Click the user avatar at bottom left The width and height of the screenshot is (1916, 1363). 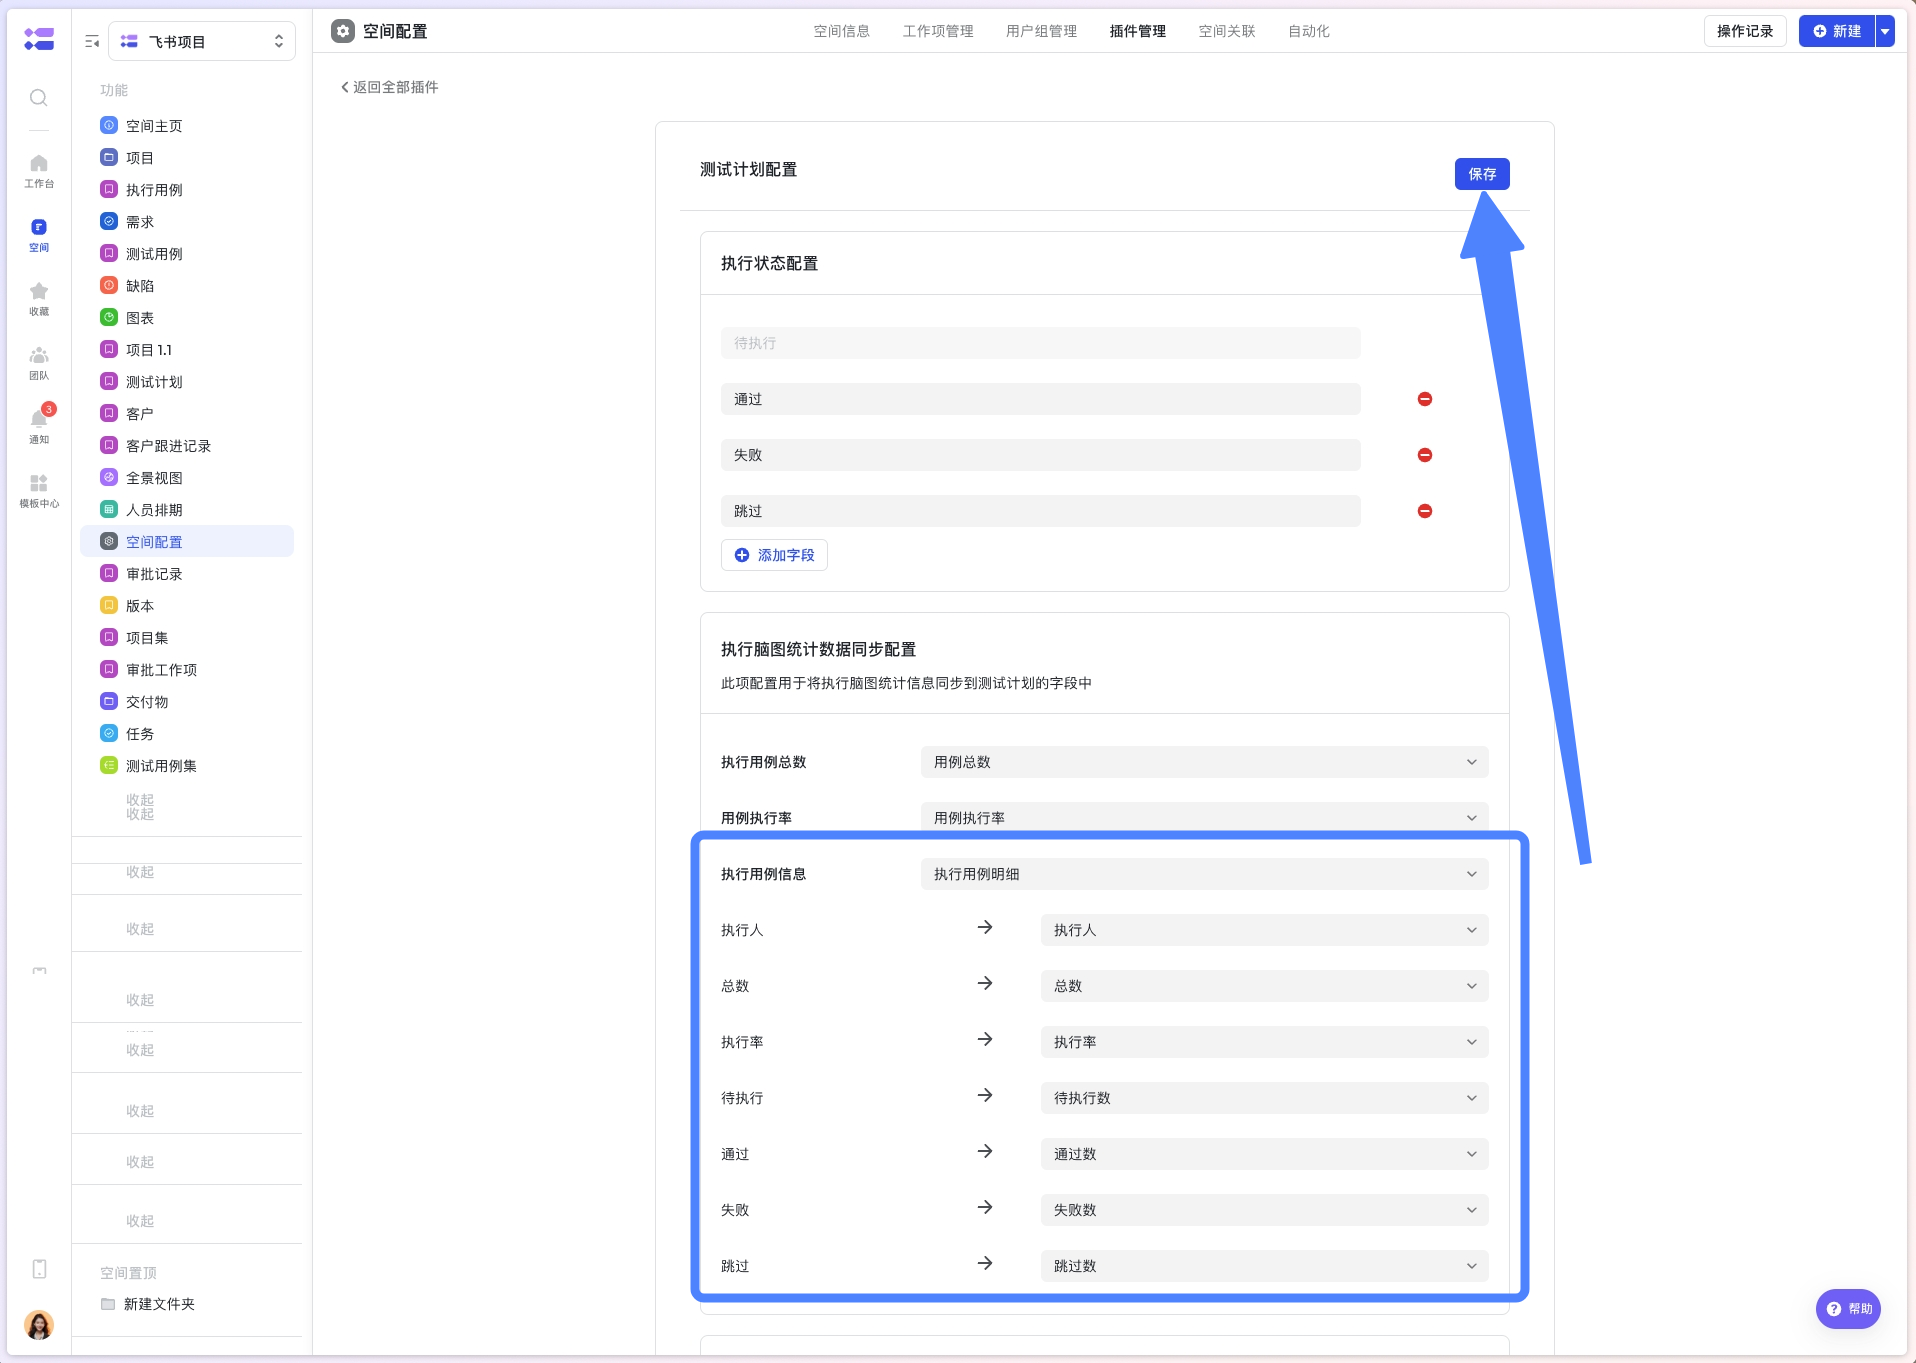click(39, 1325)
